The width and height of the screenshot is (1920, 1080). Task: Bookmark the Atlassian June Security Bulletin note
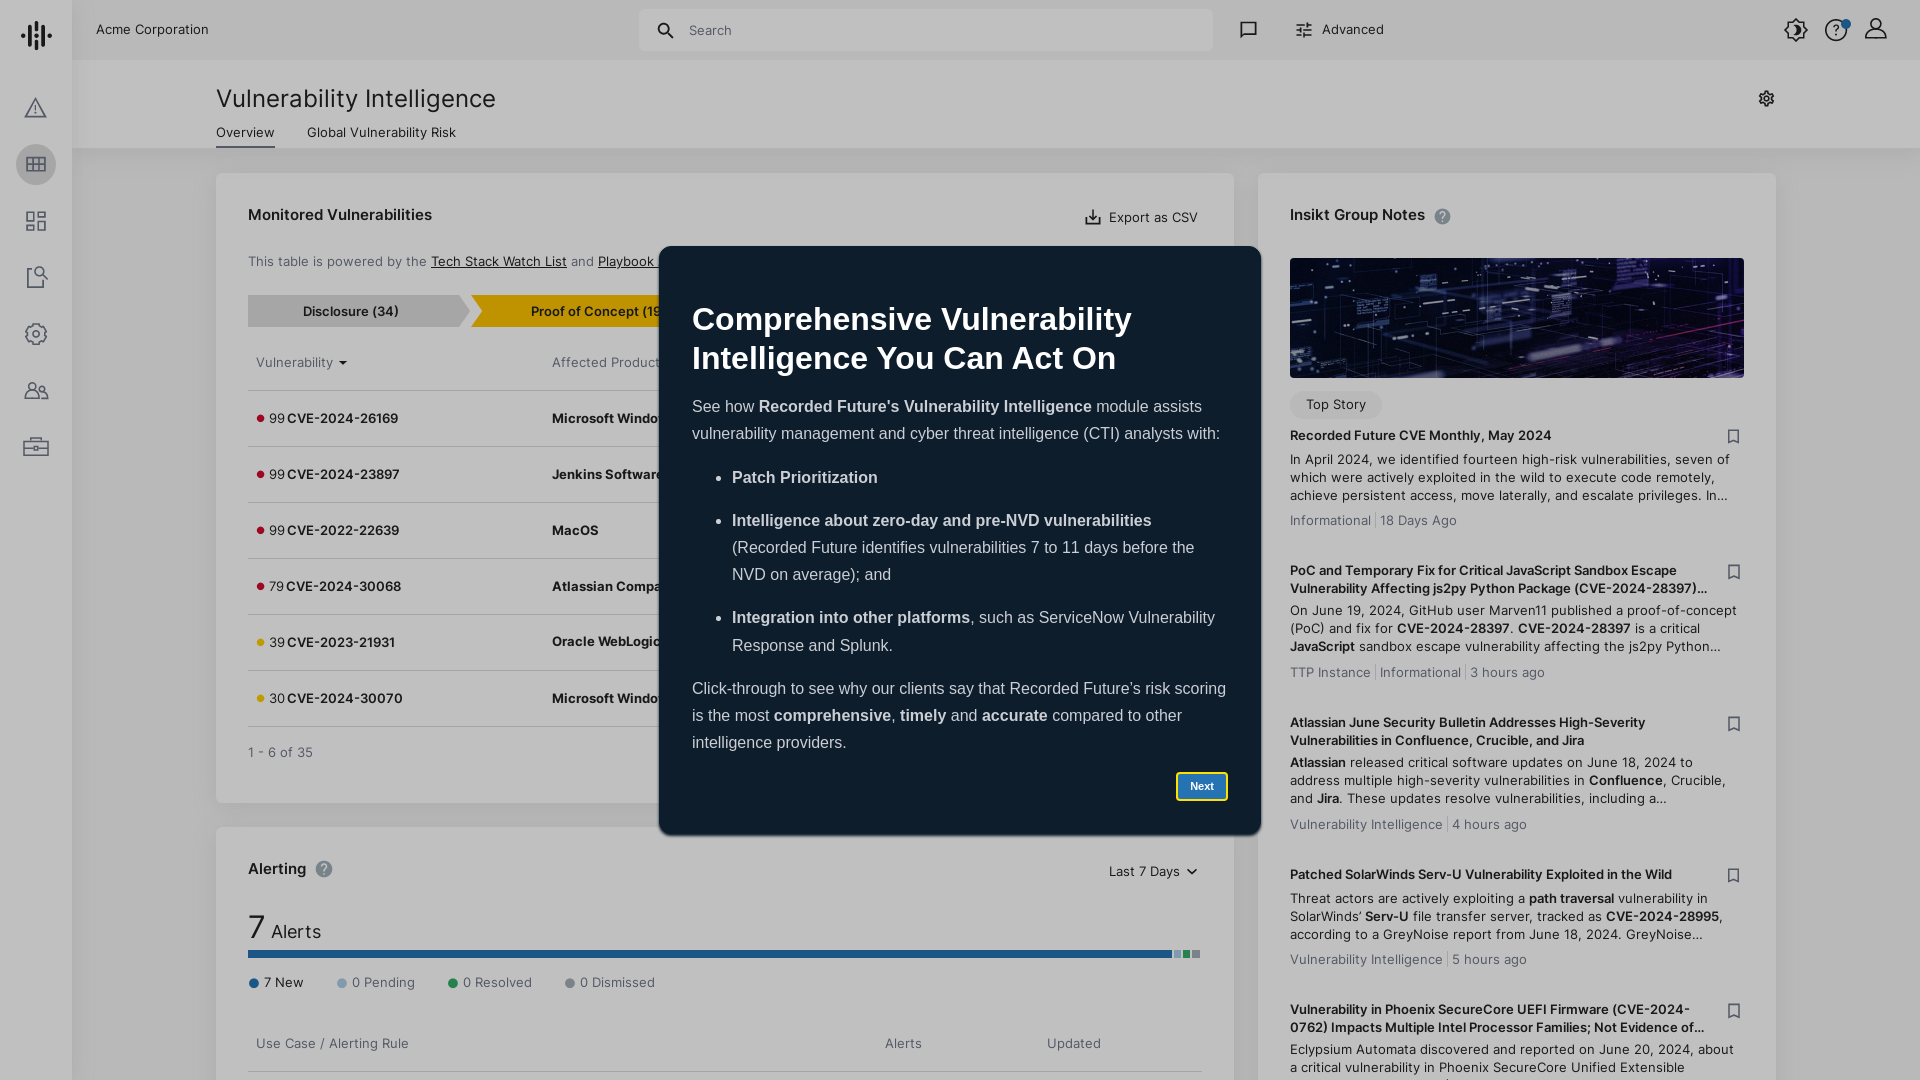pyautogui.click(x=1734, y=724)
